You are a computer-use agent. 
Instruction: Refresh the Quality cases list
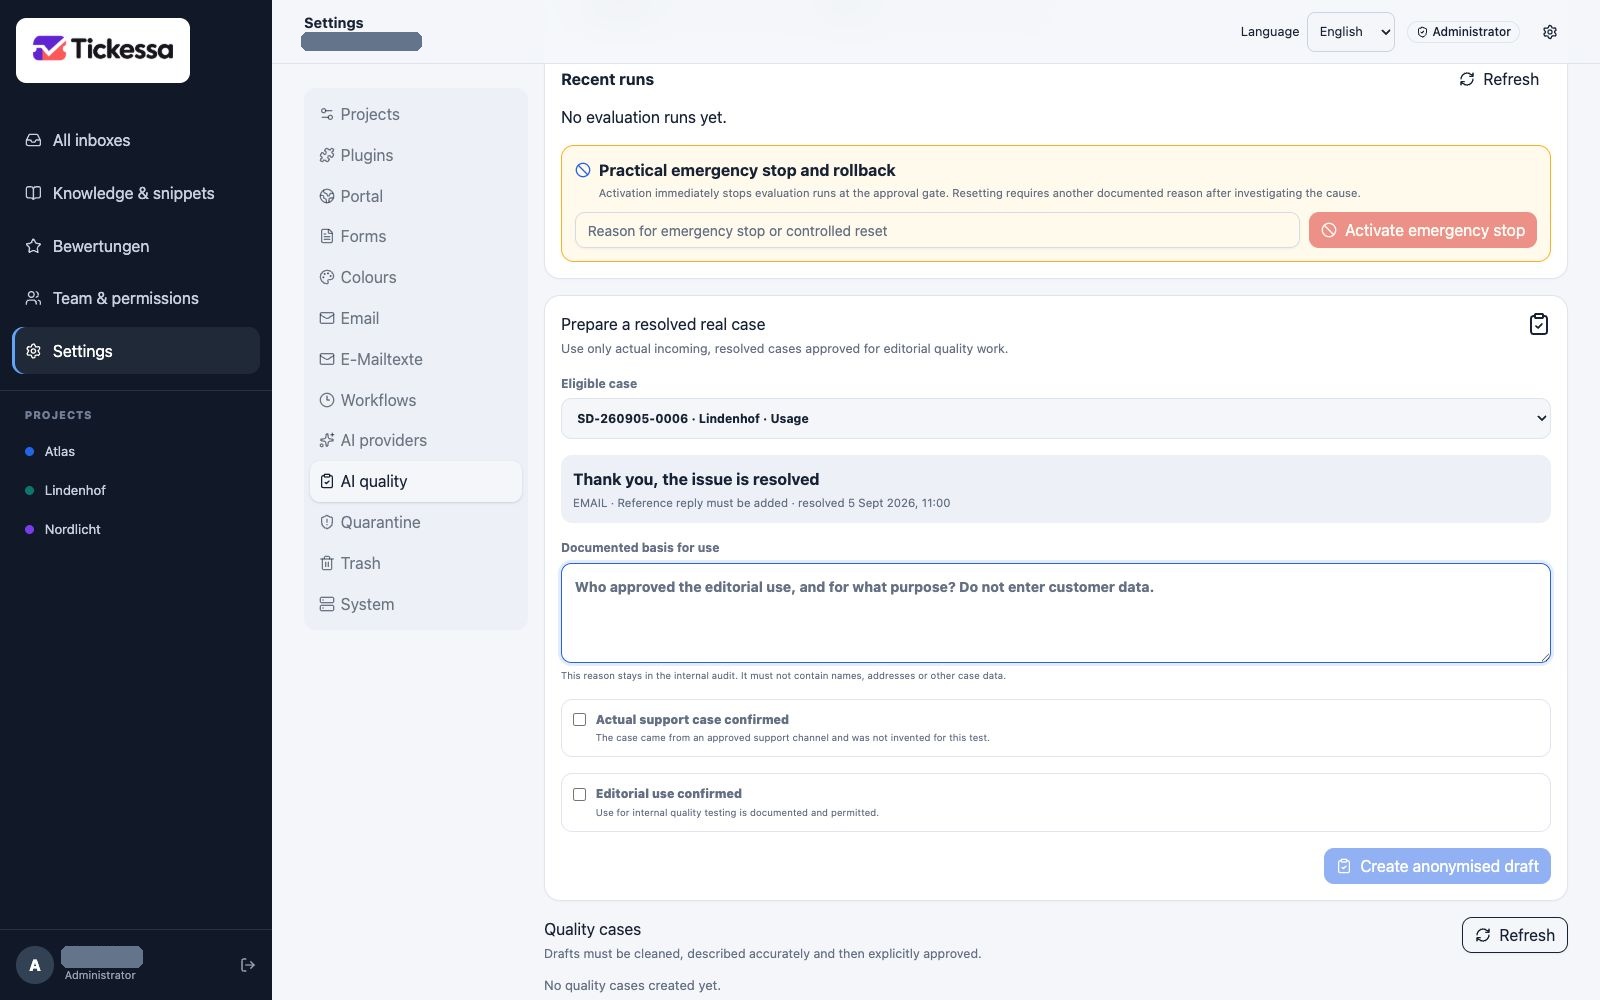(1514, 935)
